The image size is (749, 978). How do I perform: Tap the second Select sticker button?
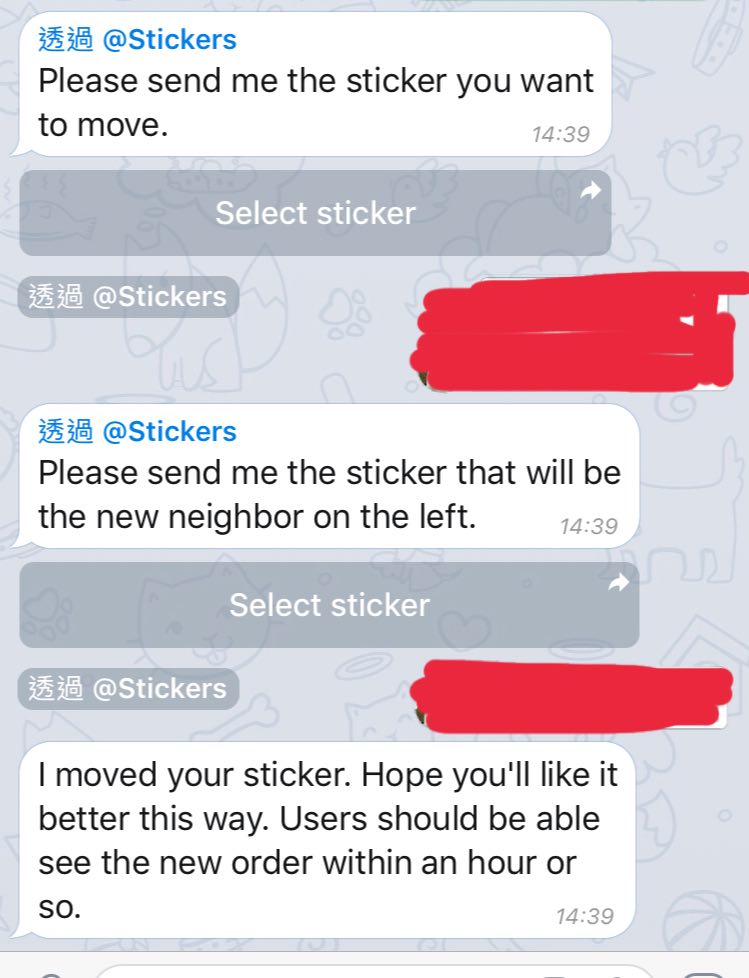pos(329,605)
